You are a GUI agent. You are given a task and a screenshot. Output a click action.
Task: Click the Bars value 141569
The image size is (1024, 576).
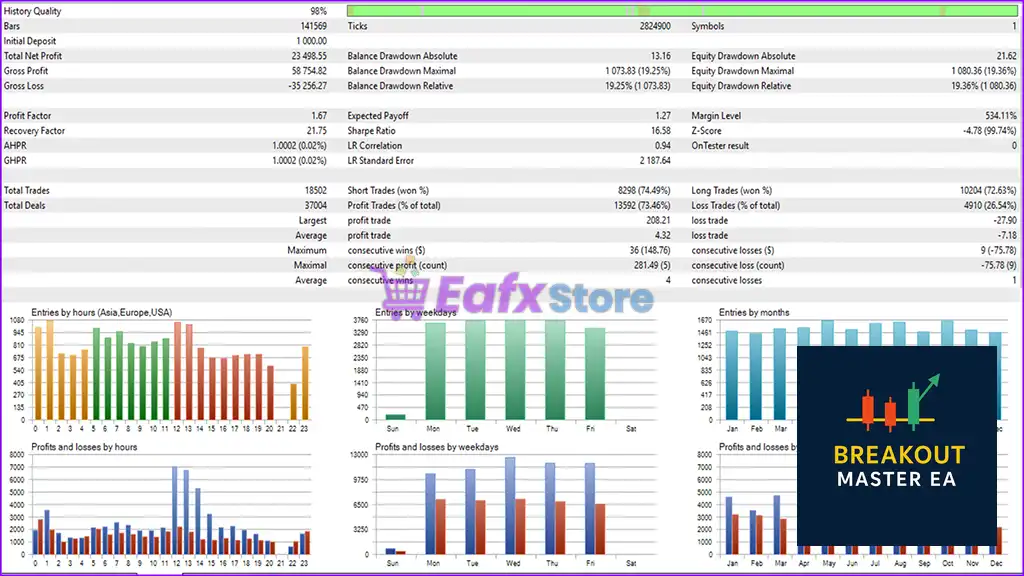pos(313,26)
